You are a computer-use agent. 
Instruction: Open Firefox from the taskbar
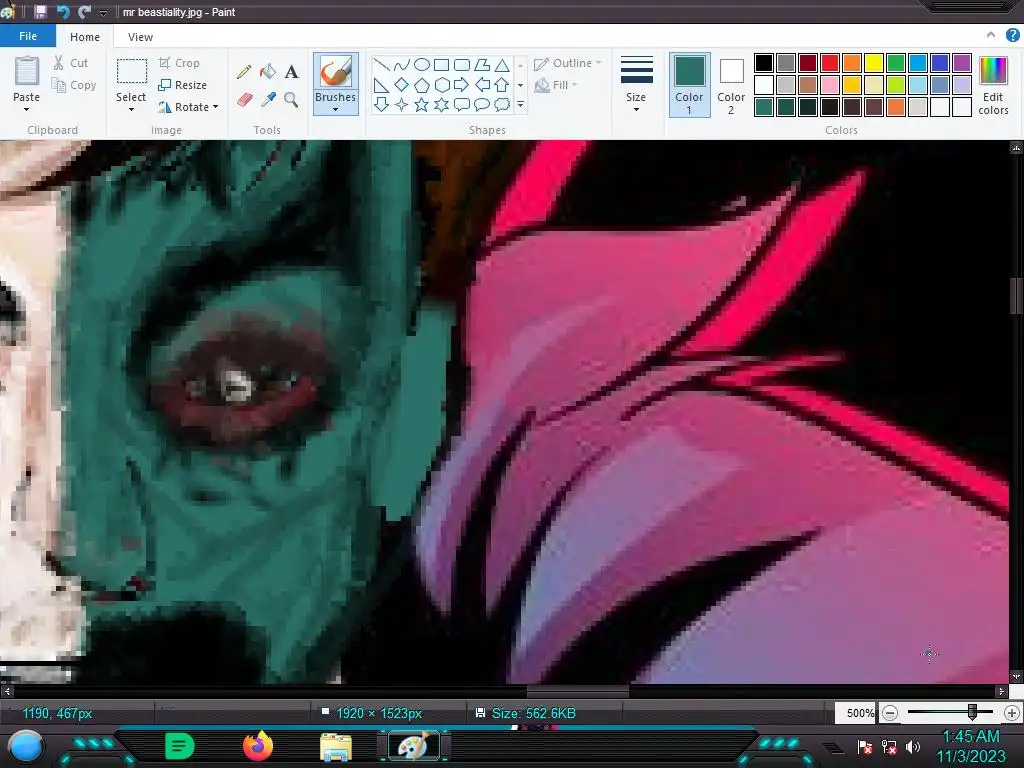pos(258,746)
